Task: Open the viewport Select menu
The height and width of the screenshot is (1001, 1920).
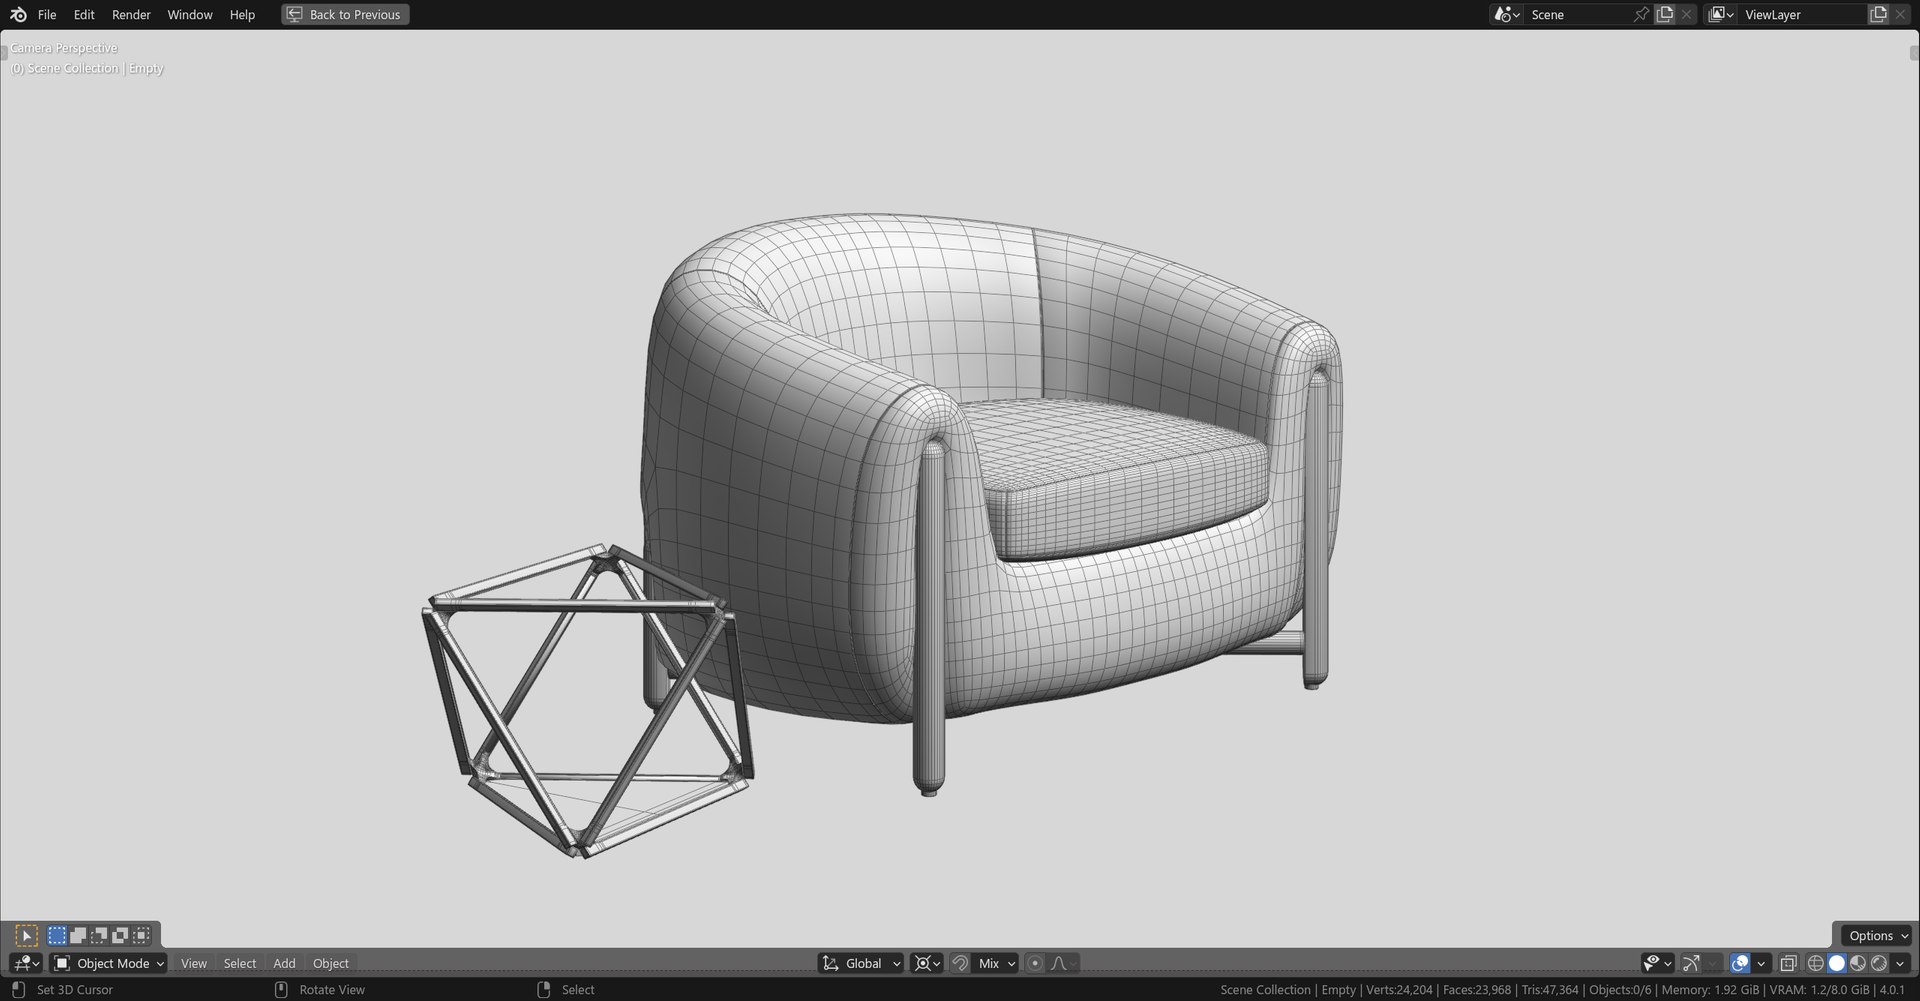Action: [x=240, y=963]
